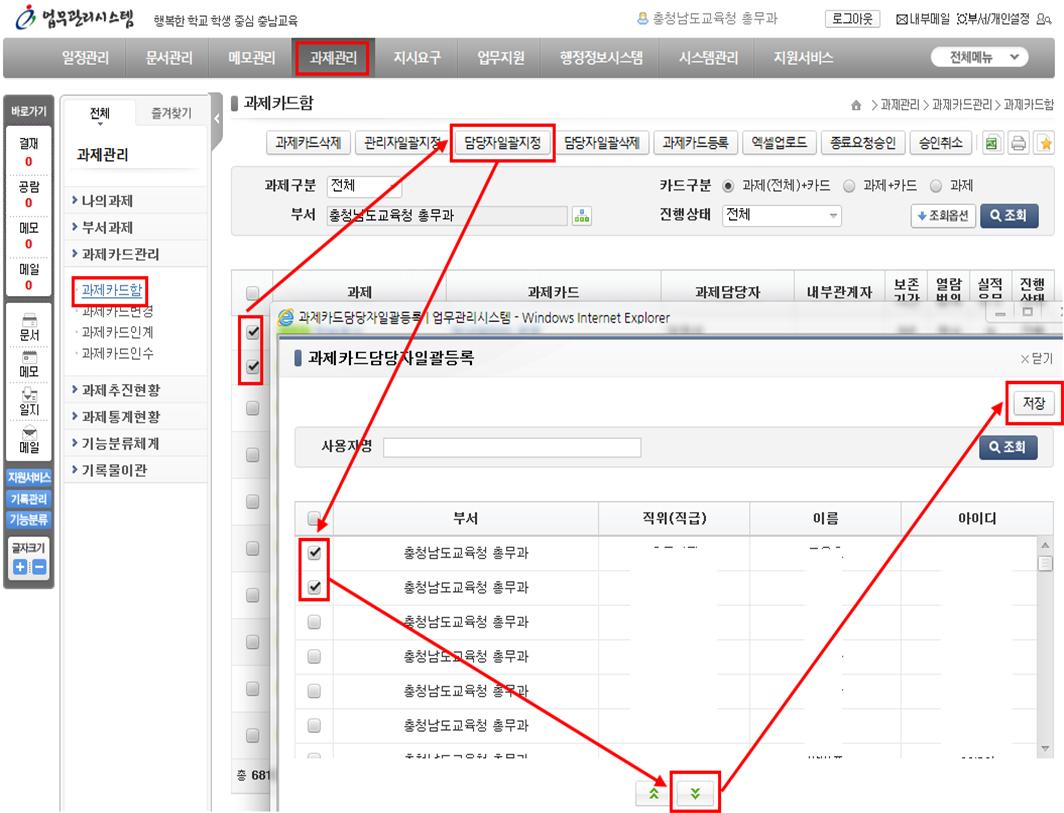This screenshot has height=813, width=1064.
Task: Expand the 전체메뉴 dropdown
Action: tap(979, 57)
